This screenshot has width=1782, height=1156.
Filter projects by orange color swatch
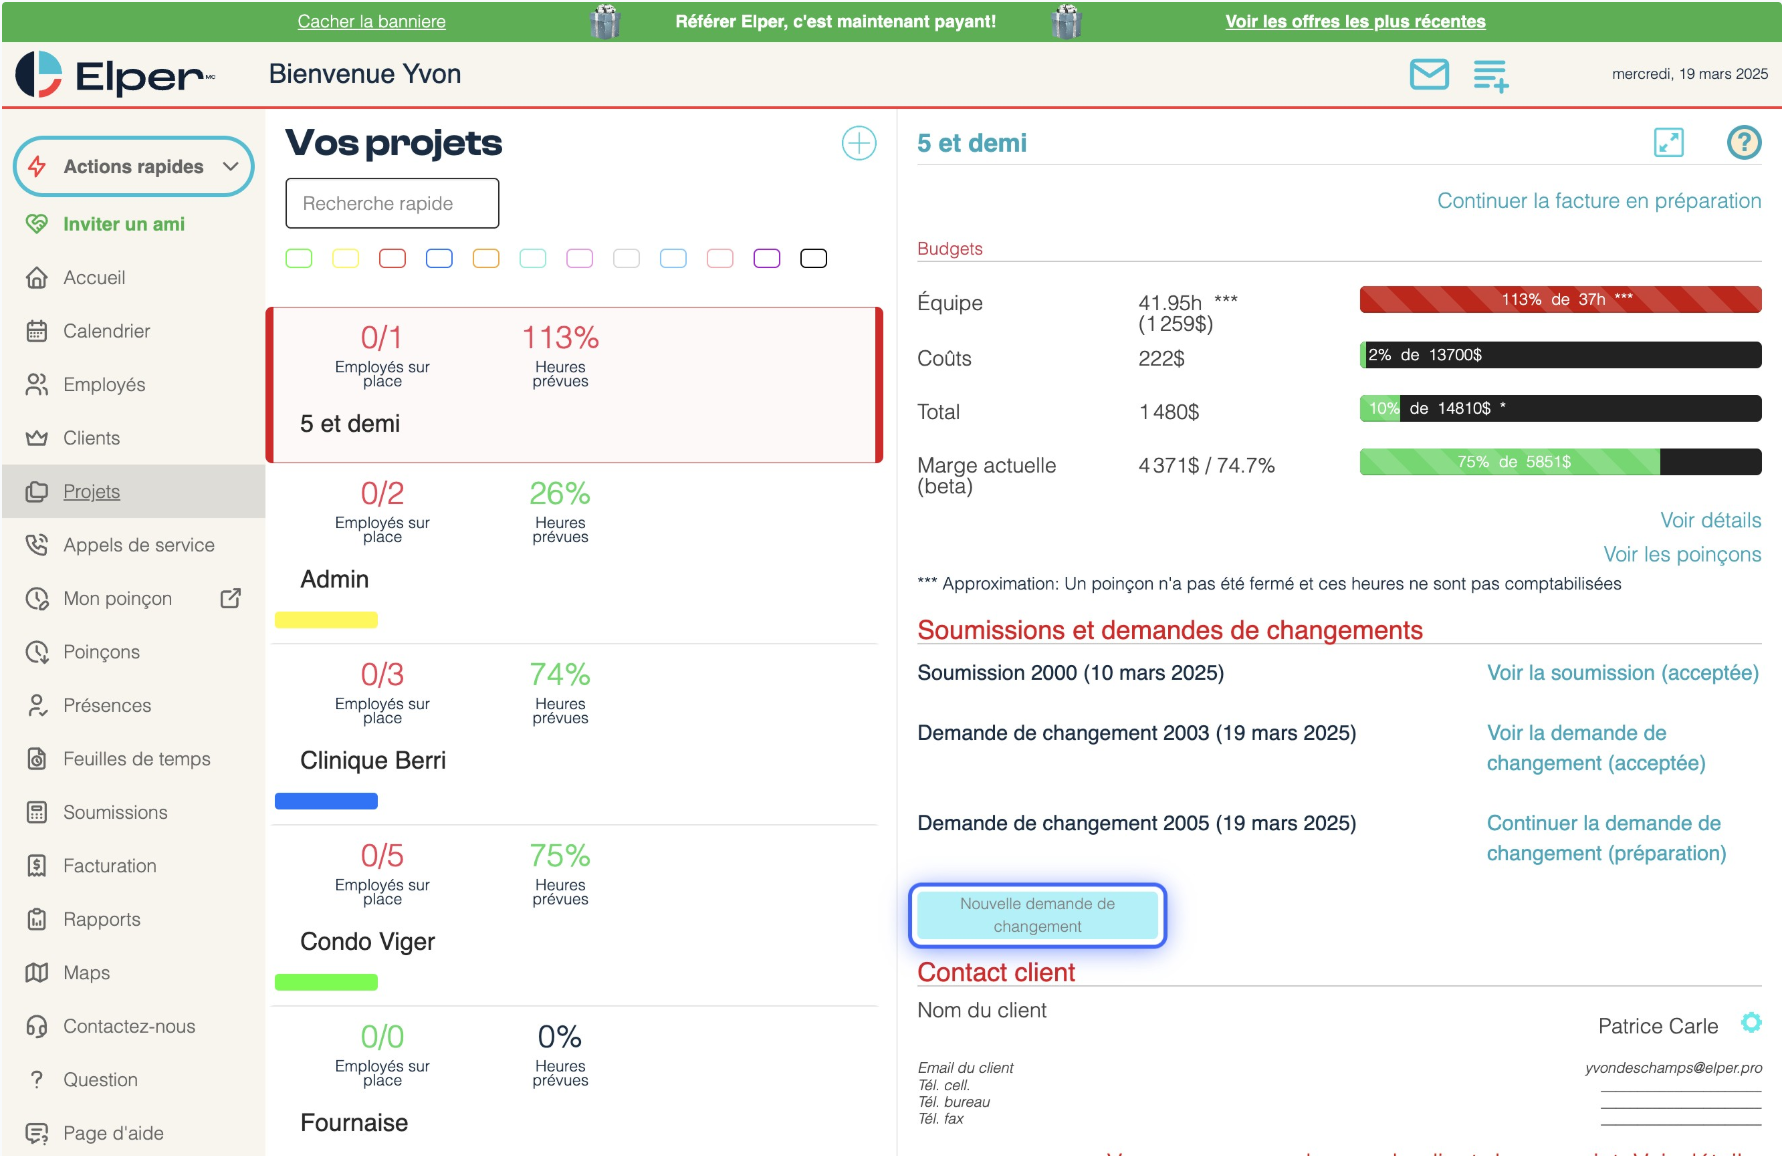pyautogui.click(x=486, y=259)
